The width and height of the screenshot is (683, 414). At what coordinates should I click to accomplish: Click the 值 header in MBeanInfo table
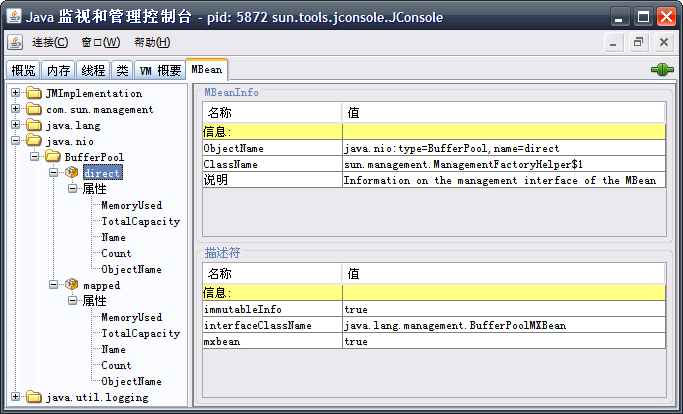click(504, 113)
